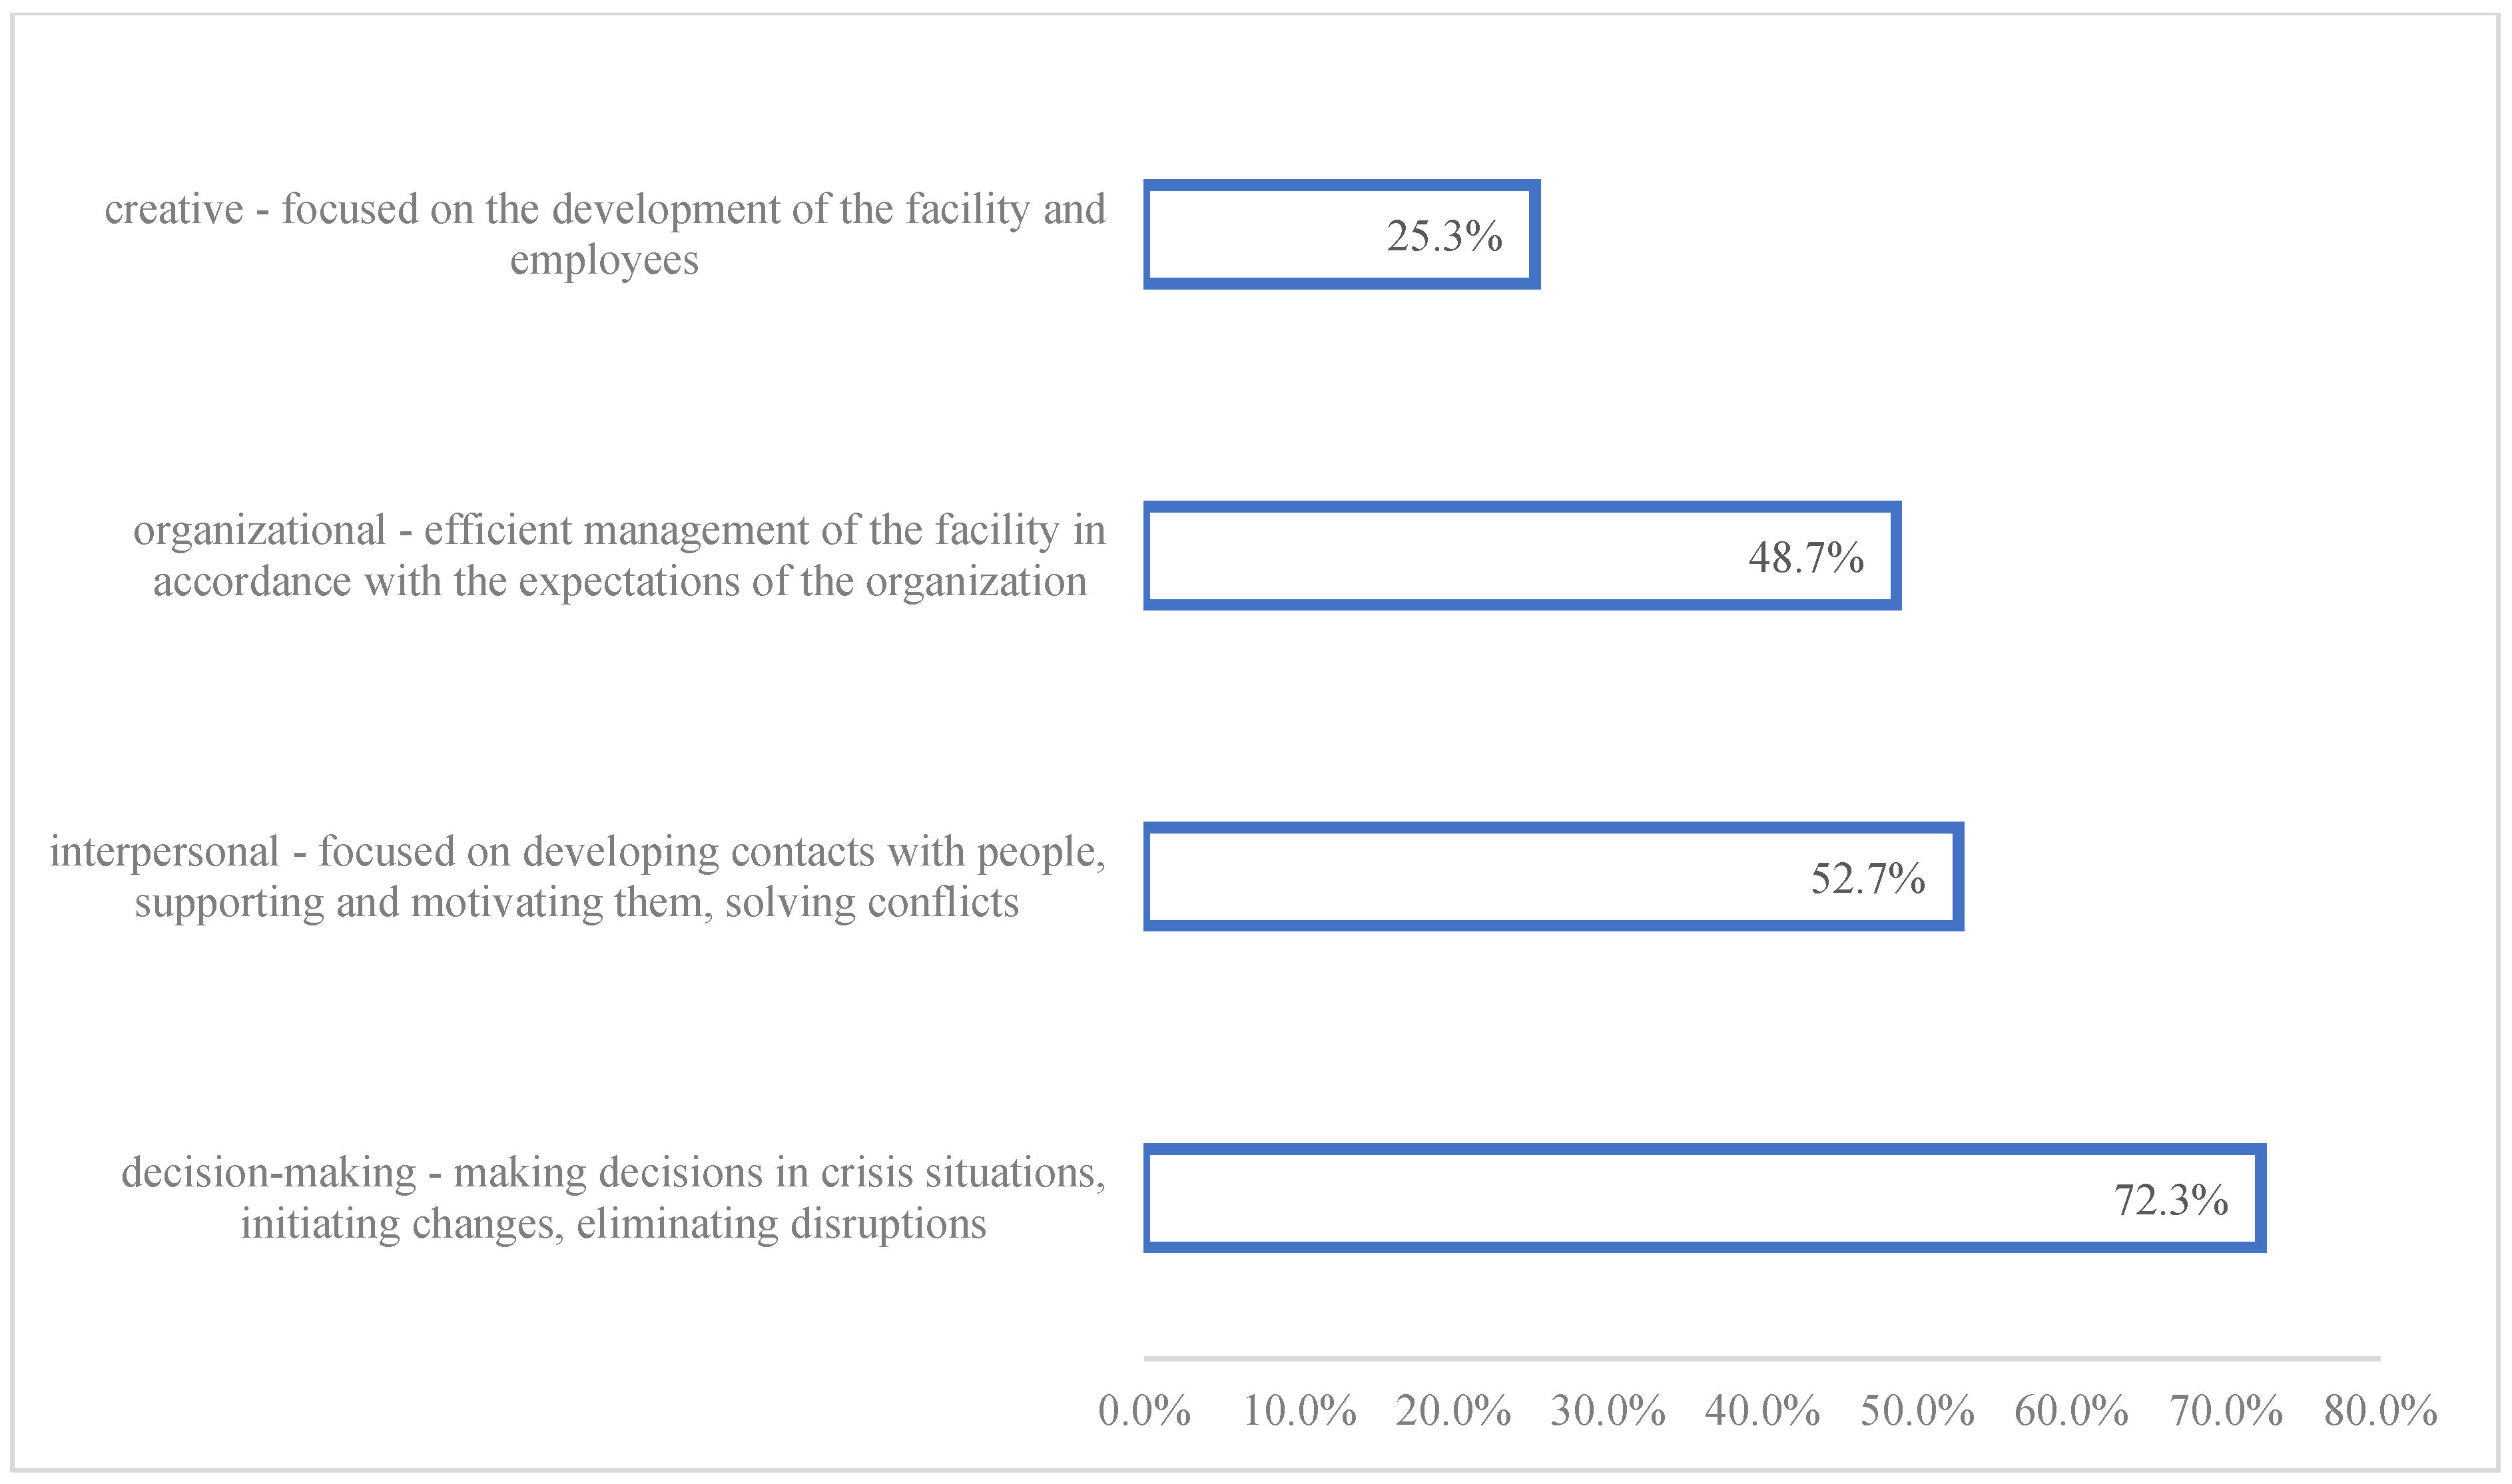The width and height of the screenshot is (2512, 1484).
Task: Select the 72.3% data label
Action: pos(2171,1200)
